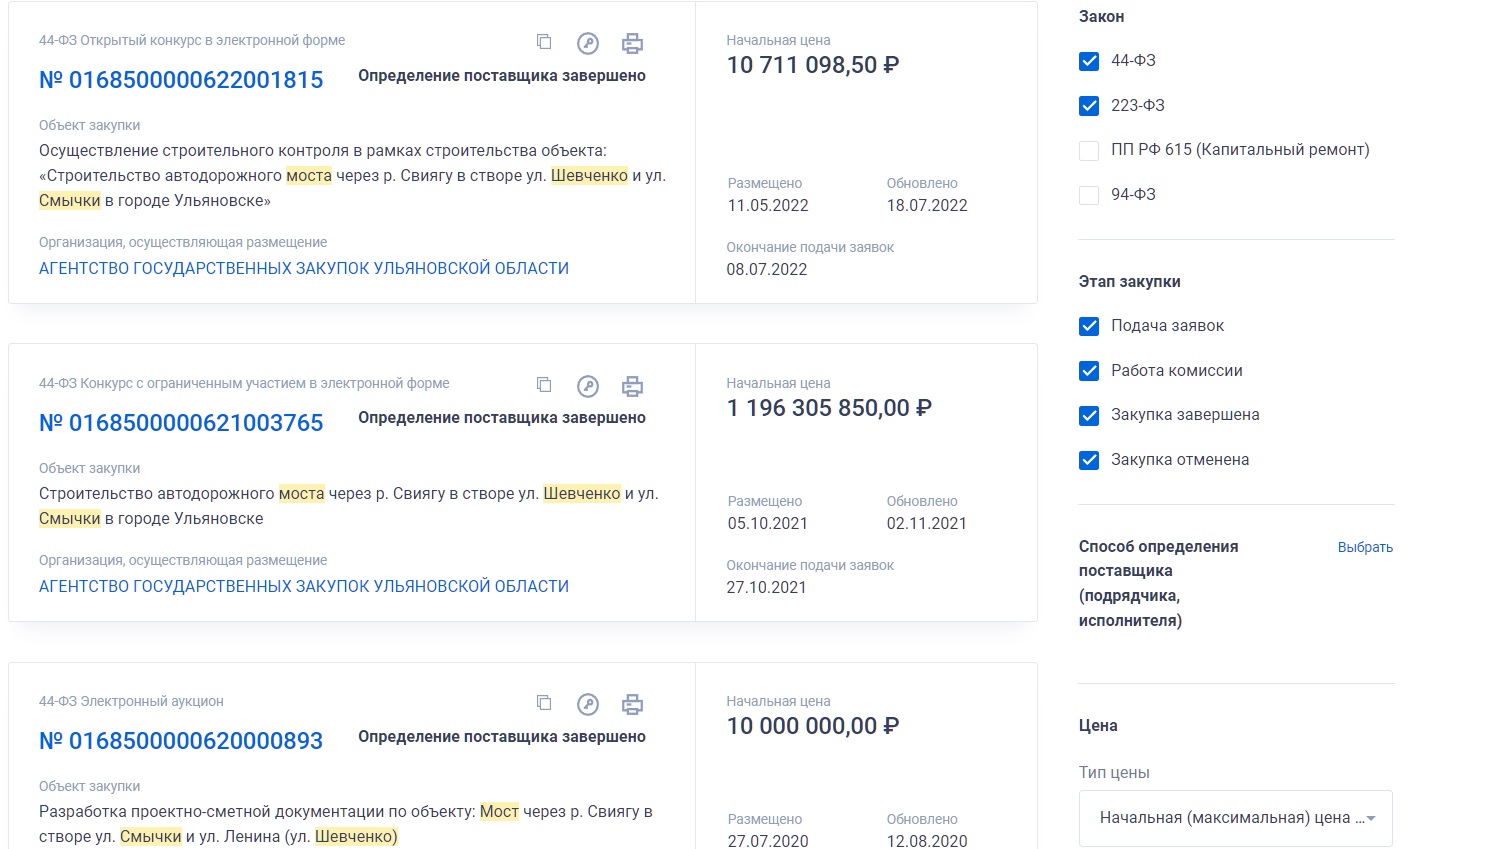
Task: Open procurement № 0168500000620000893 link
Action: coord(181,741)
